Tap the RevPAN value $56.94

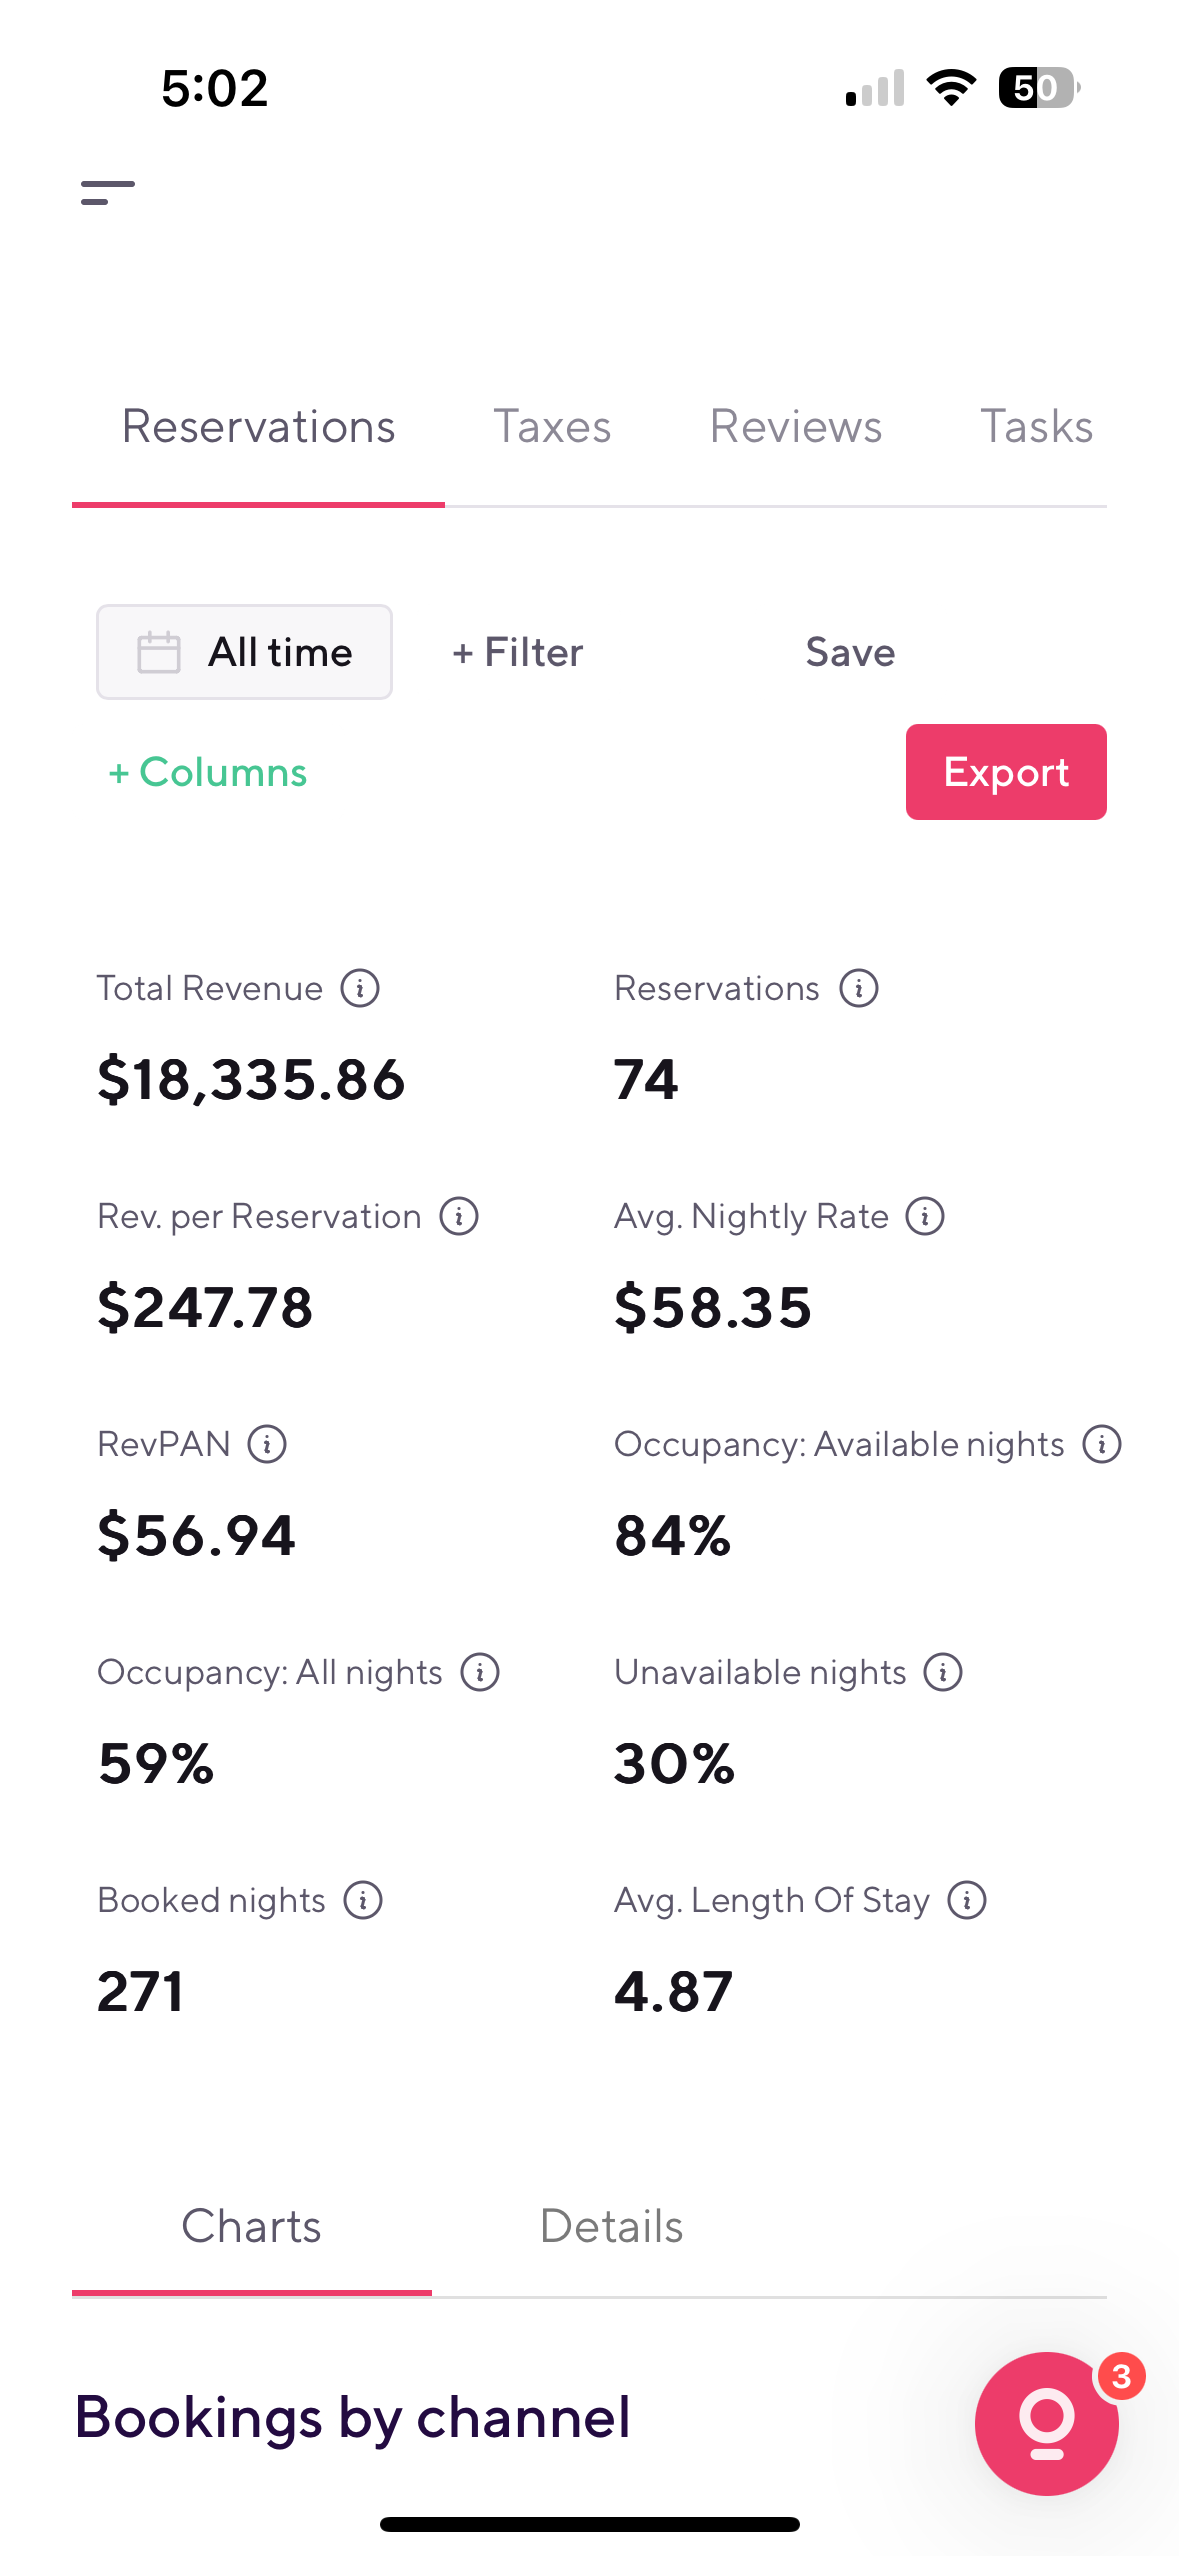click(x=196, y=1536)
